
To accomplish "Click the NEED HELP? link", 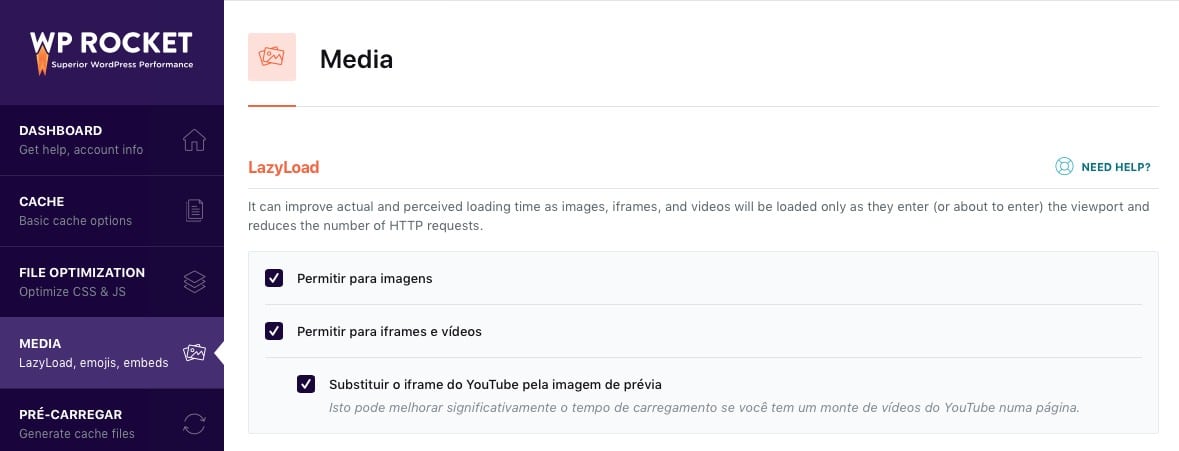I will pos(1115,167).
